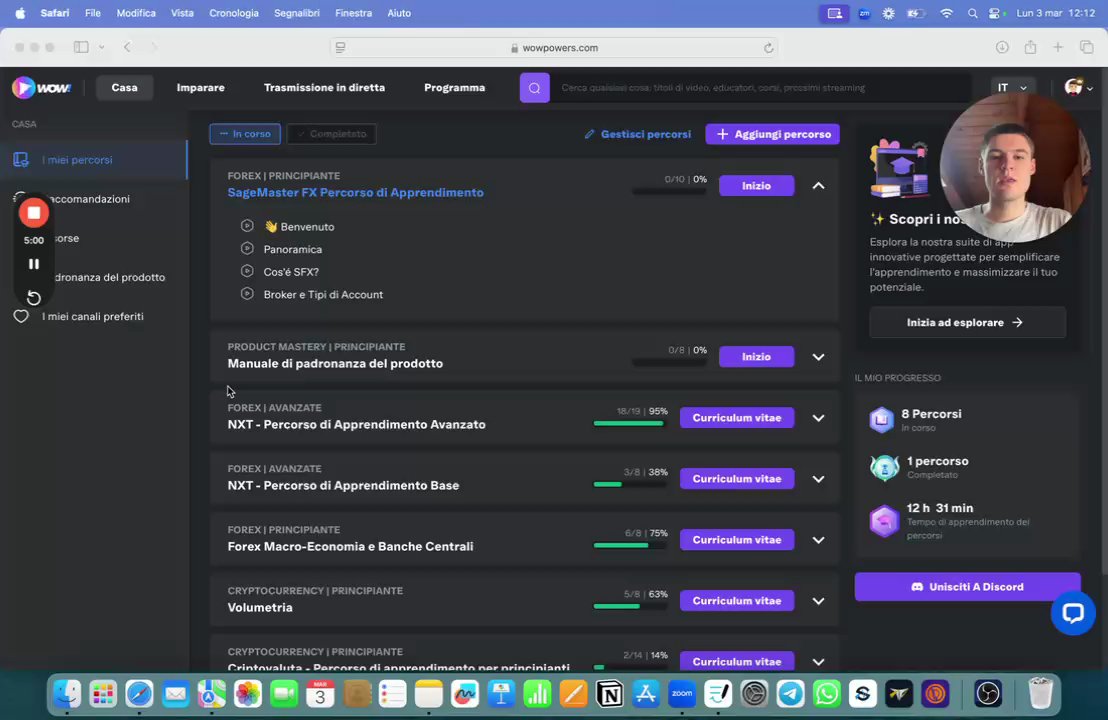Play the Cos'è SFX? lesson icon
The image size is (1108, 720).
[x=247, y=271]
